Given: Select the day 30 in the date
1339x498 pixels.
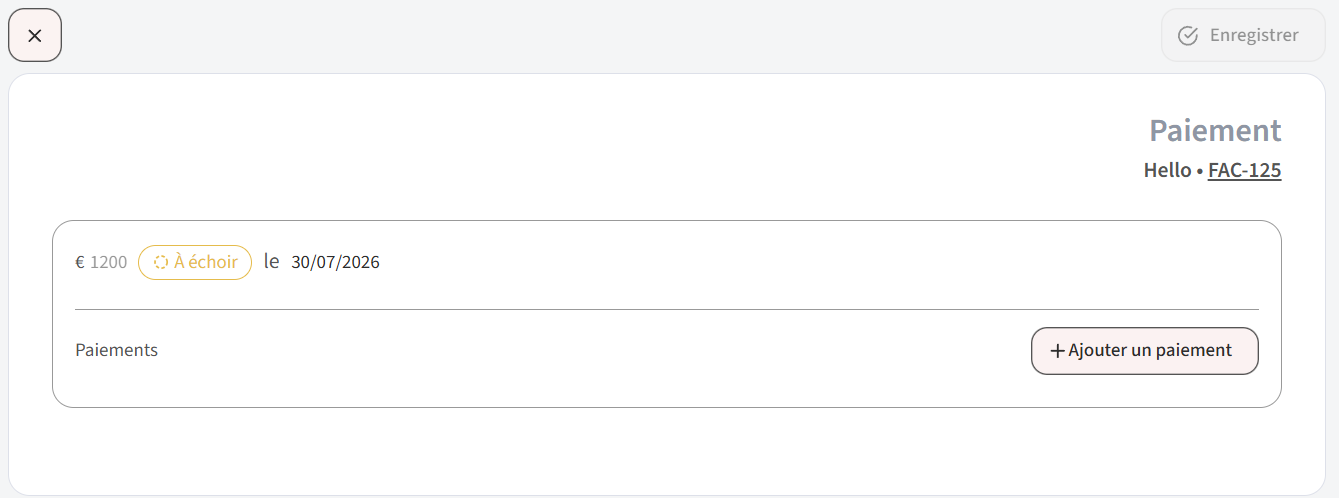Looking at the screenshot, I should [300, 262].
